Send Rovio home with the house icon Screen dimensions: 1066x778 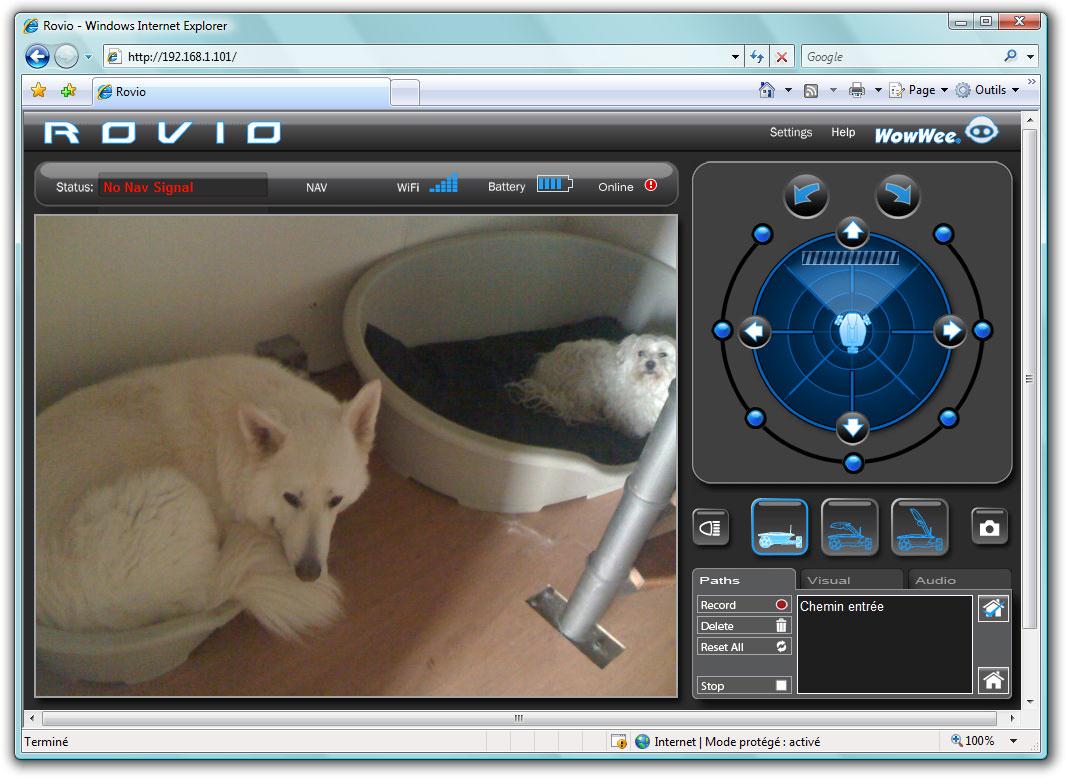(x=993, y=679)
